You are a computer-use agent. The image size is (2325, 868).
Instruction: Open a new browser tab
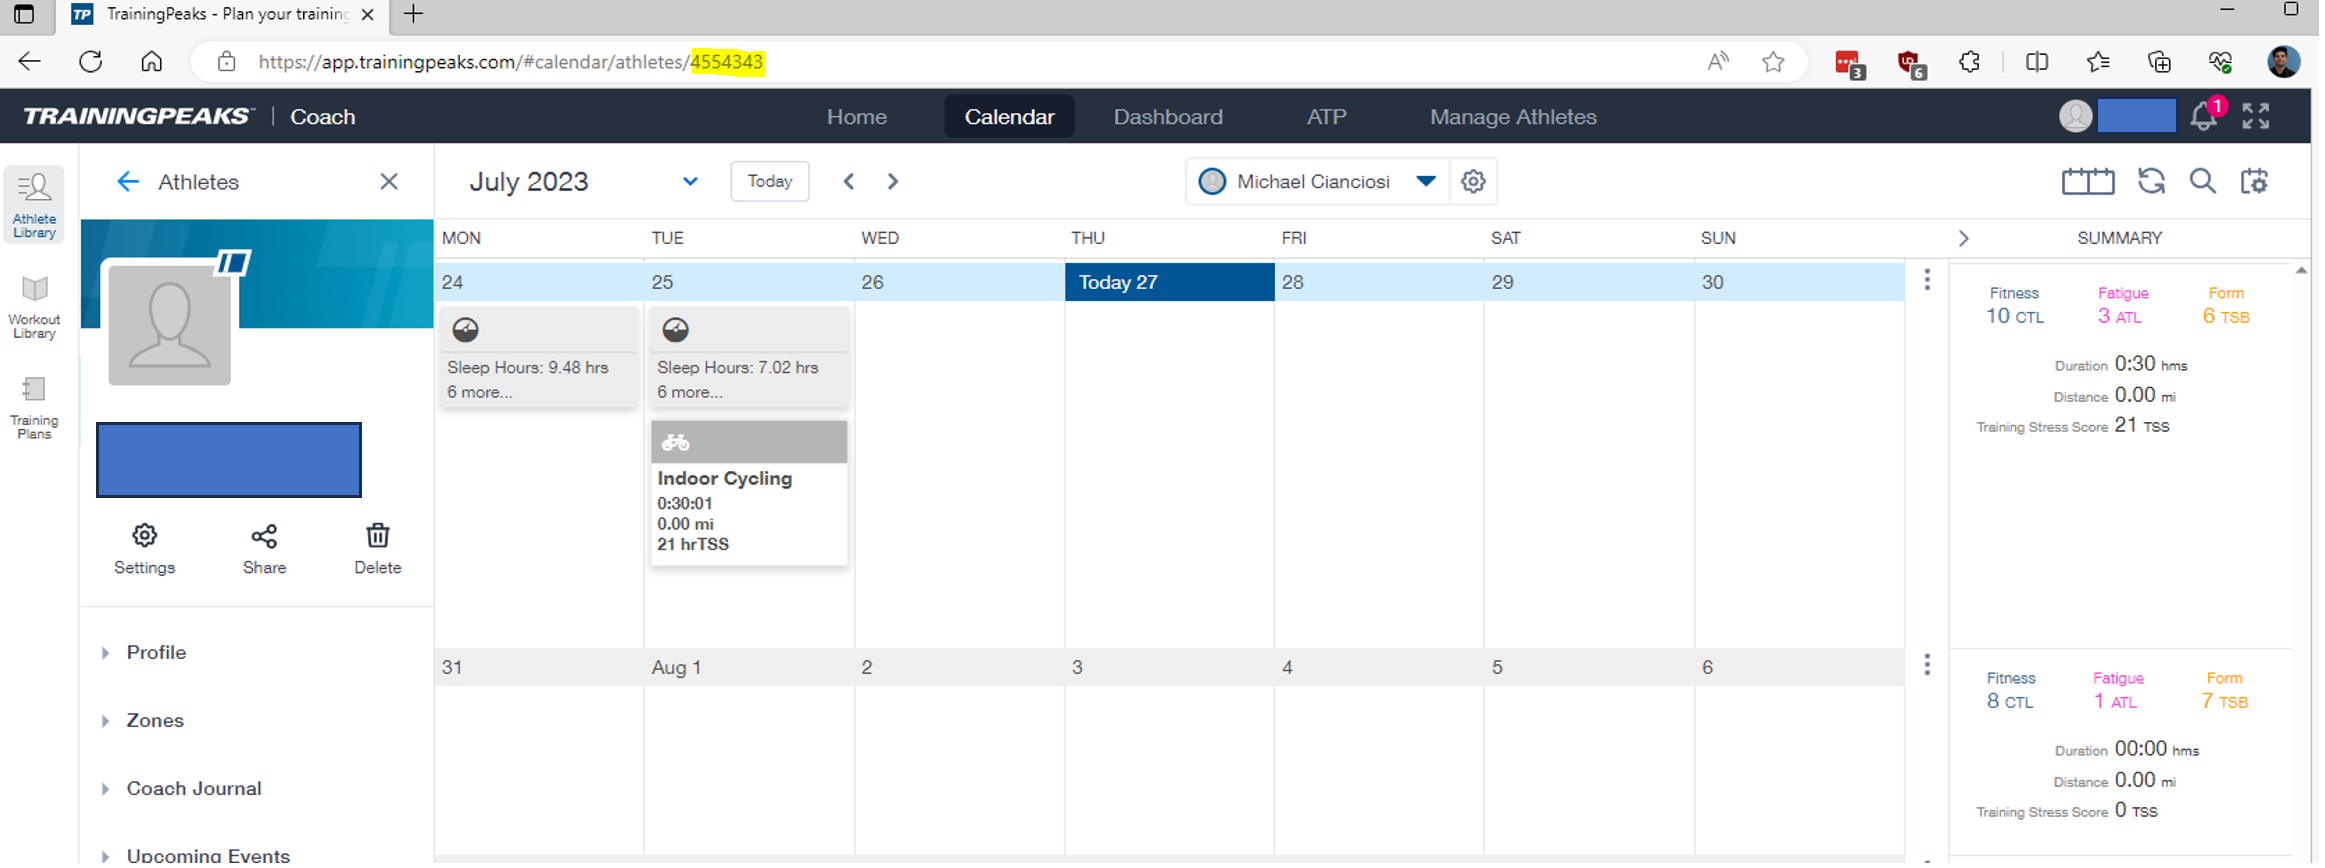point(413,14)
